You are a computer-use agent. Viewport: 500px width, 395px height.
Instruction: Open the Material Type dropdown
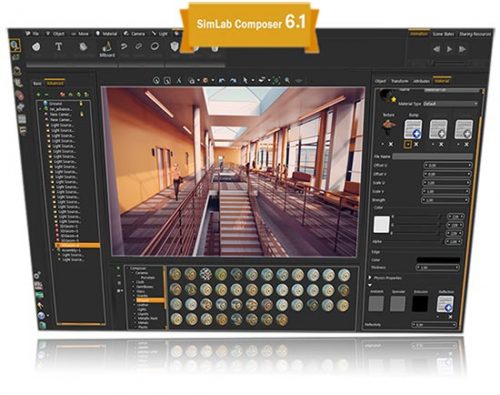[x=450, y=104]
